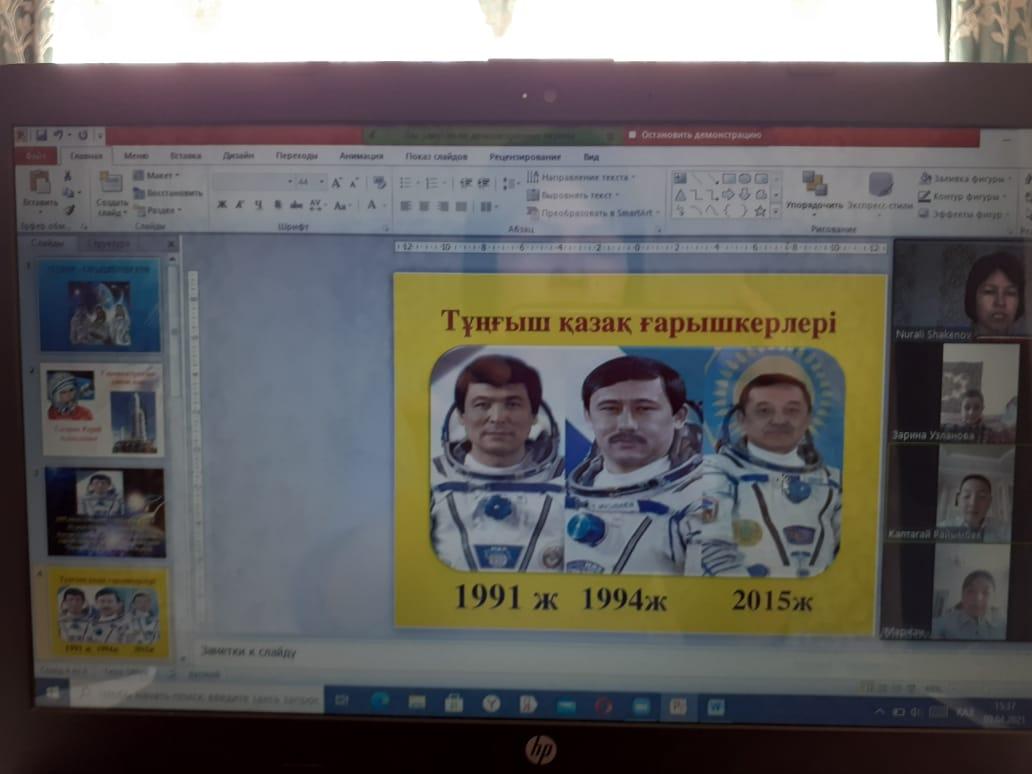Click the Create Slide (Создать слайд) icon

click(111, 185)
